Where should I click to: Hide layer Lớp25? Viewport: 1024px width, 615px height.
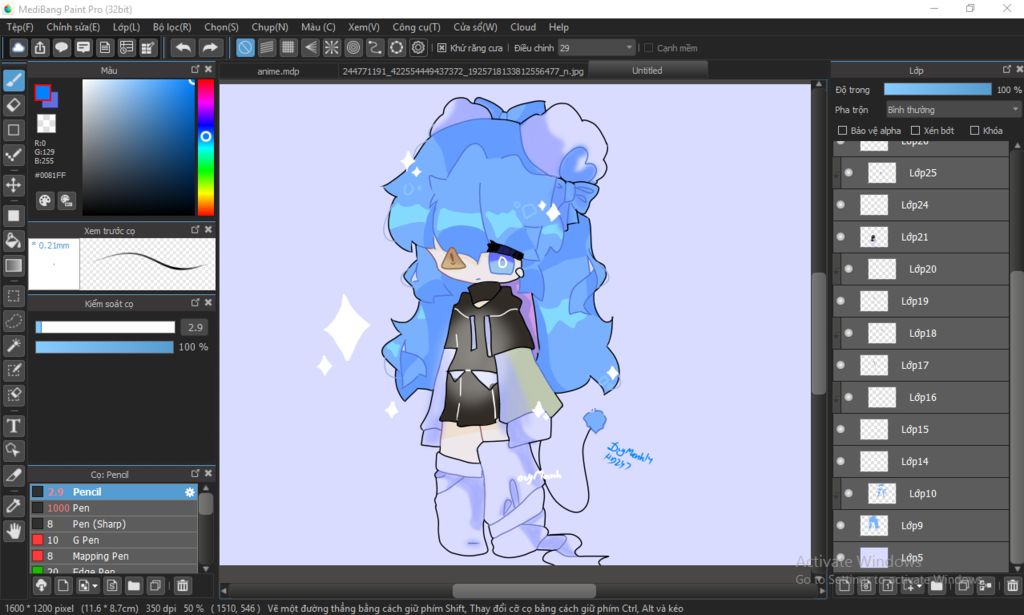click(848, 173)
